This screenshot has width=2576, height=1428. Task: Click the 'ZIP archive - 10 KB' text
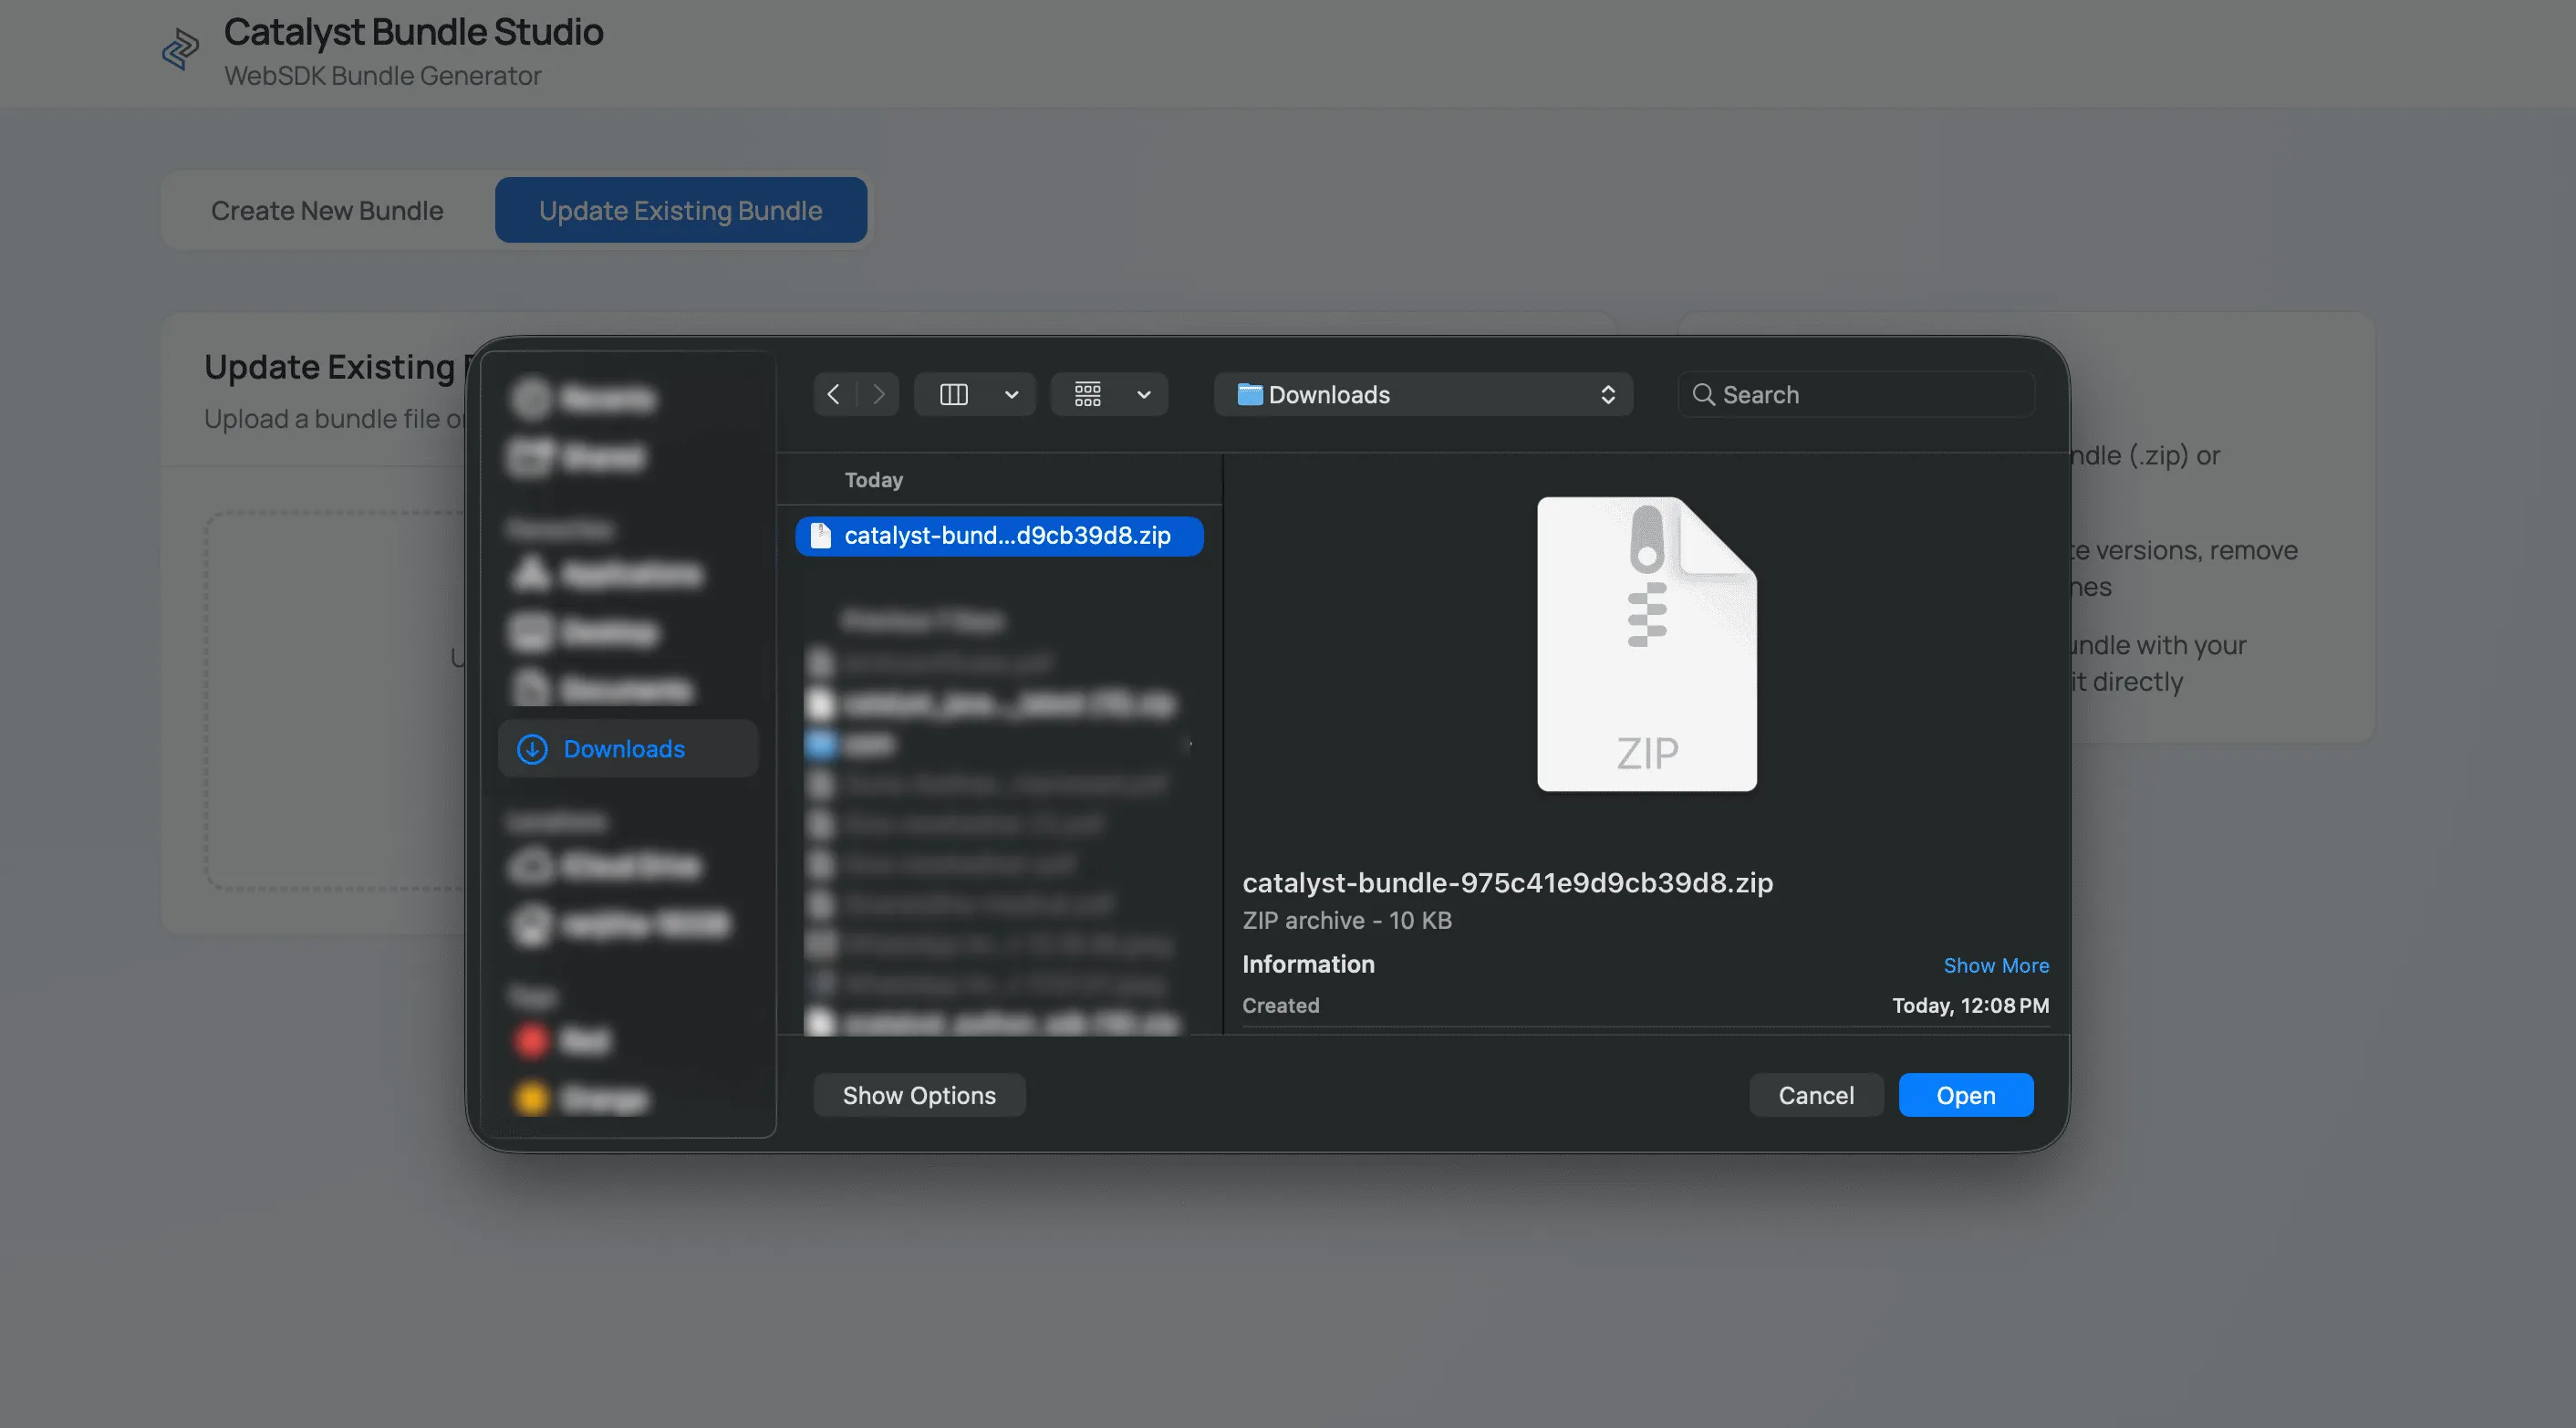[x=1346, y=920]
